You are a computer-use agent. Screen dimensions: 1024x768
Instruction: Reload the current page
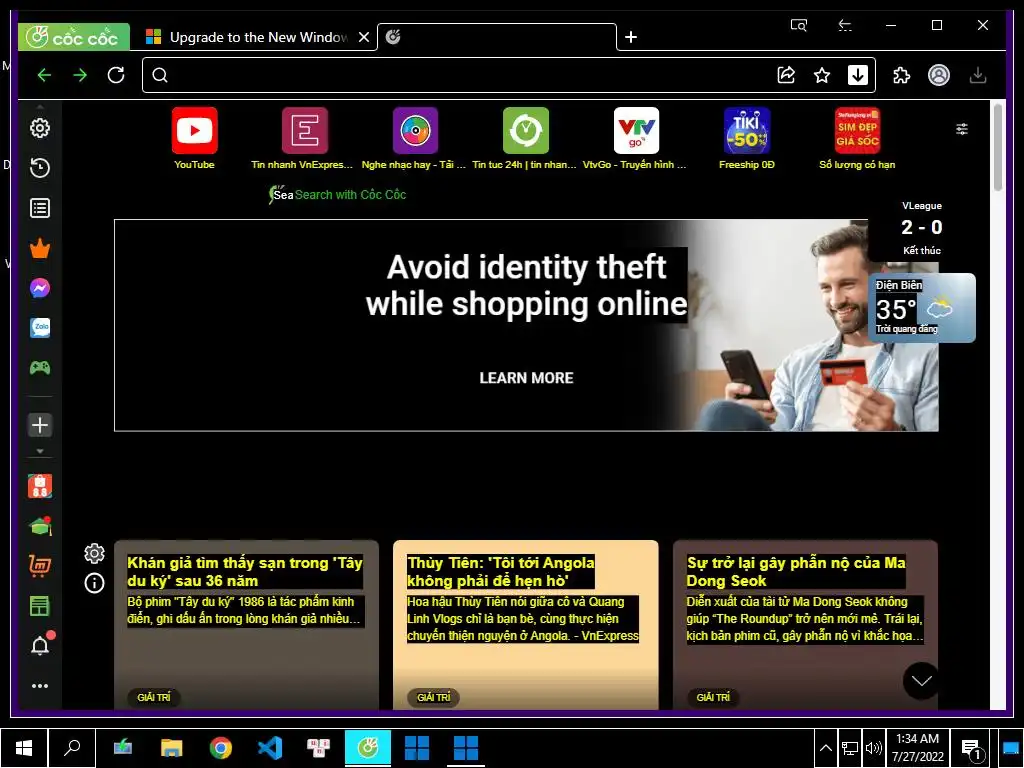click(x=116, y=75)
